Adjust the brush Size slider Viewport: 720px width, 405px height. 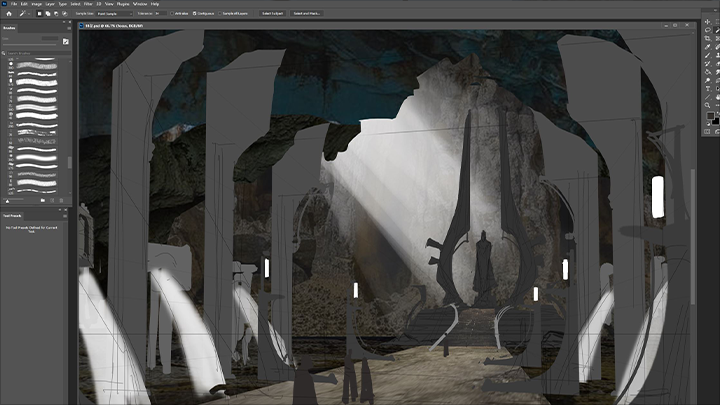click(30, 45)
